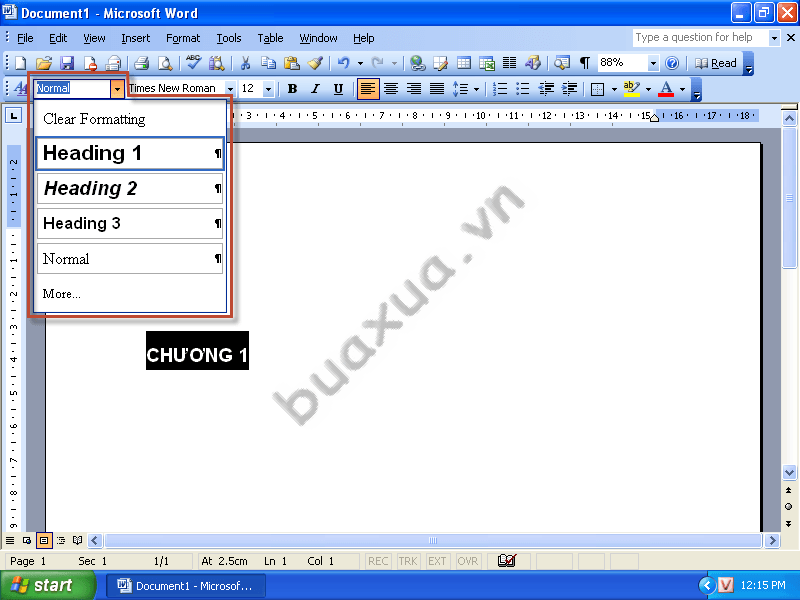The height and width of the screenshot is (600, 800).
Task: Open the Table menu
Action: point(270,38)
